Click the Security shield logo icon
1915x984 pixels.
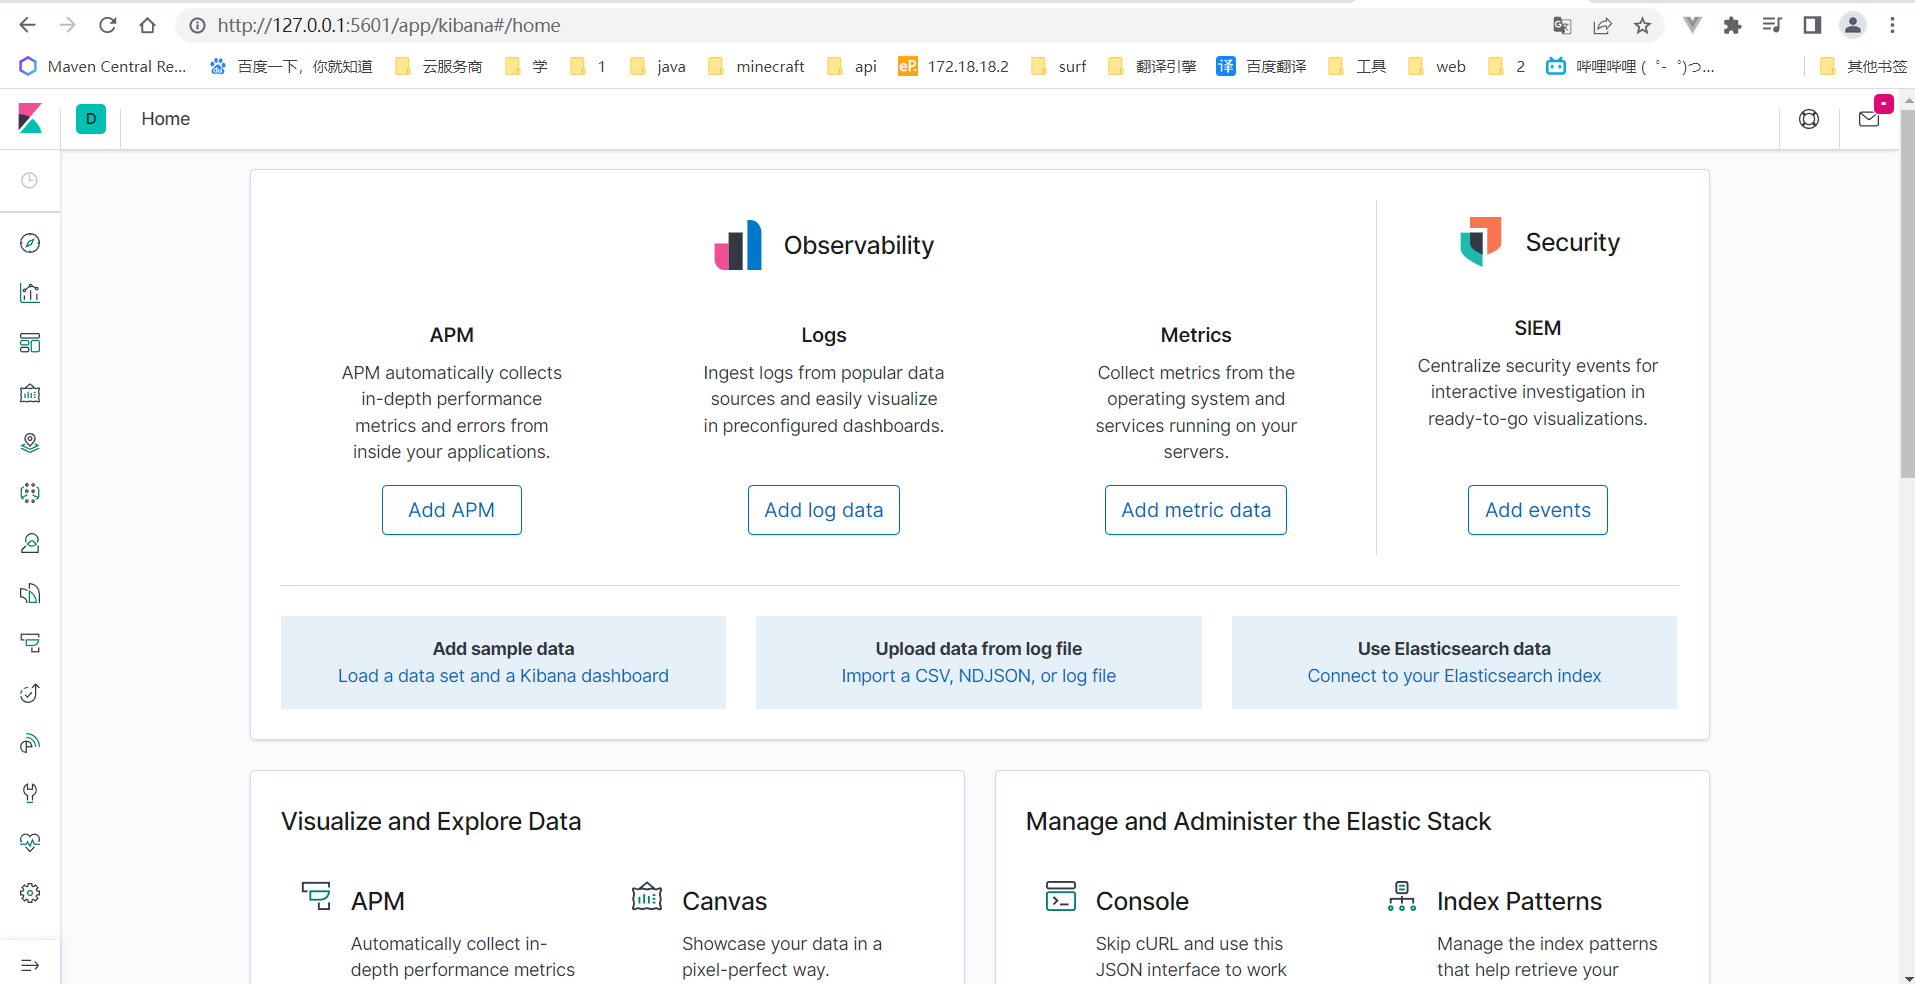(x=1481, y=242)
